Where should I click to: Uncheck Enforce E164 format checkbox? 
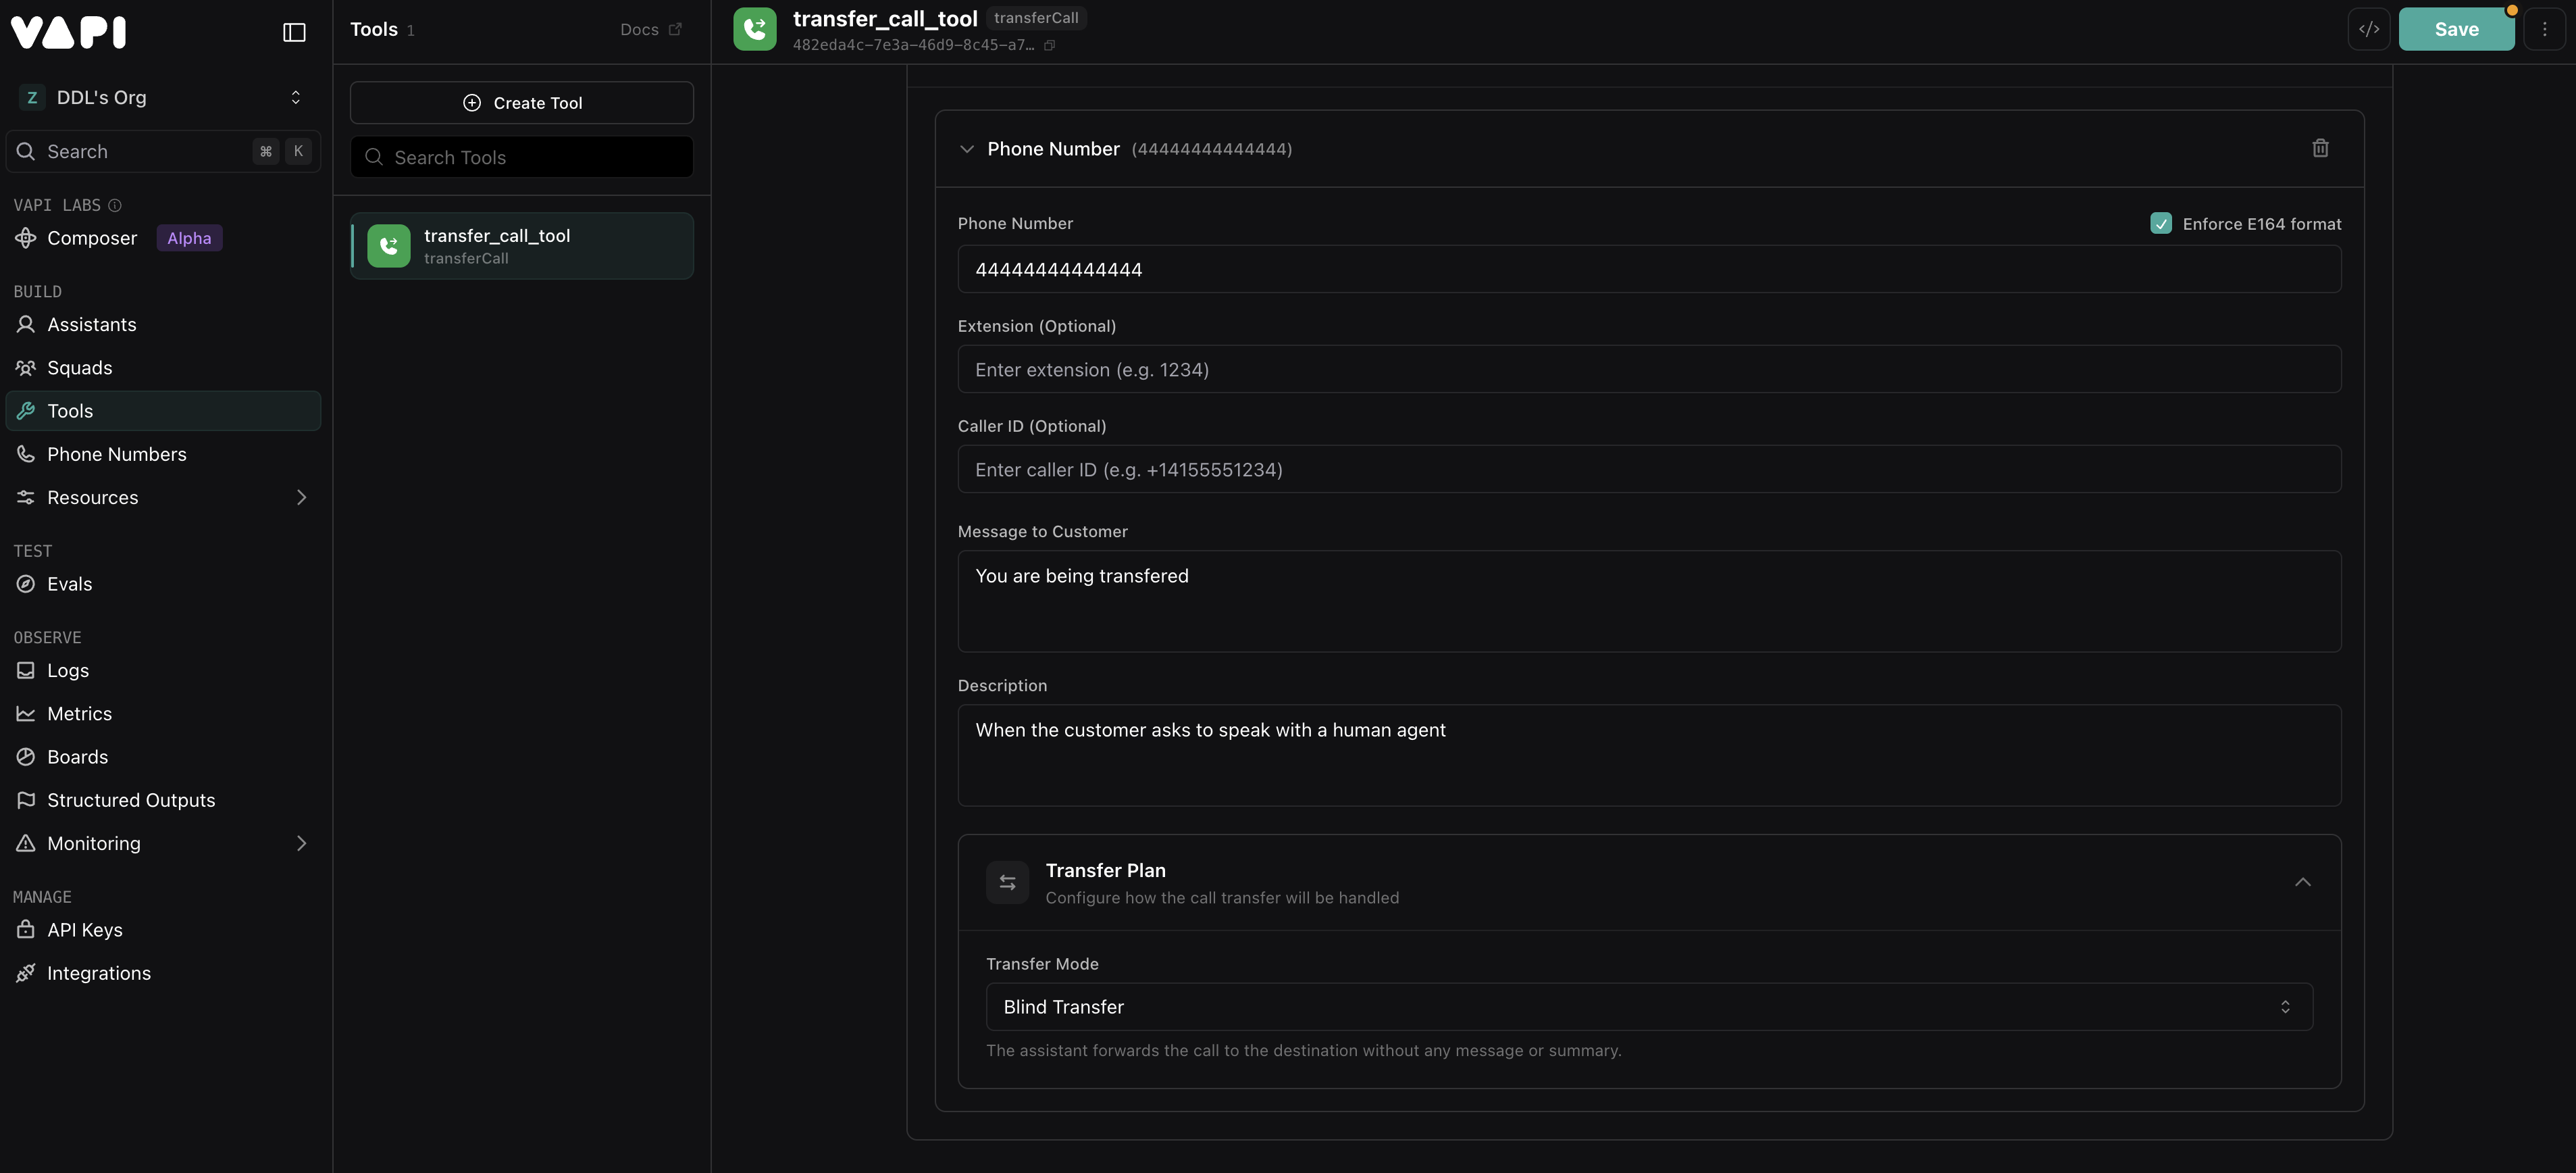tap(2160, 224)
